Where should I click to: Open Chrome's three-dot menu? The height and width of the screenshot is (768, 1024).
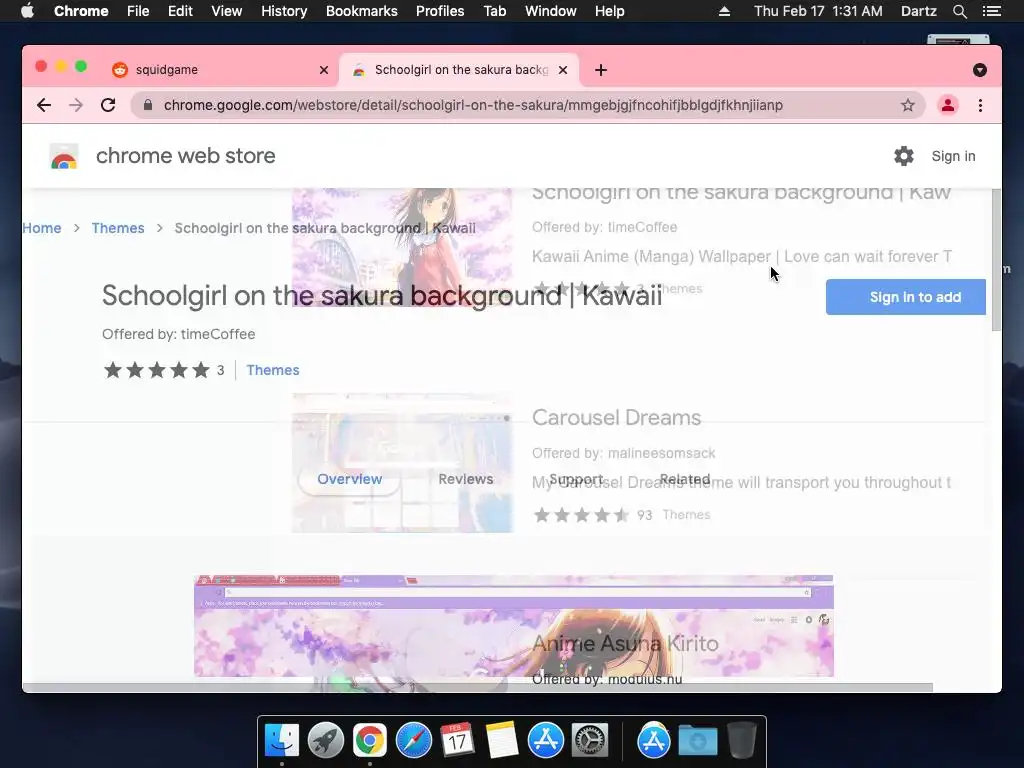coord(980,105)
